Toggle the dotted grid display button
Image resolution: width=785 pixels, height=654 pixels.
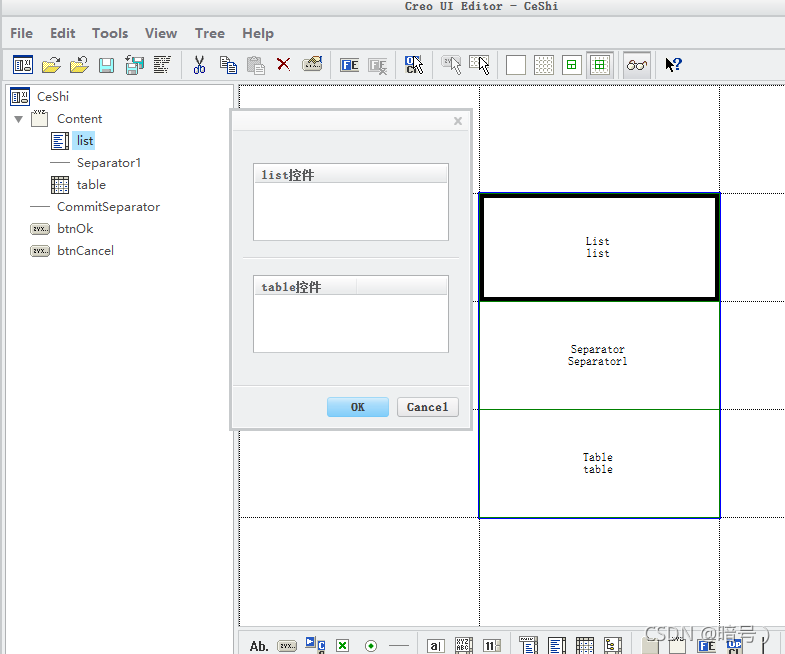click(543, 65)
